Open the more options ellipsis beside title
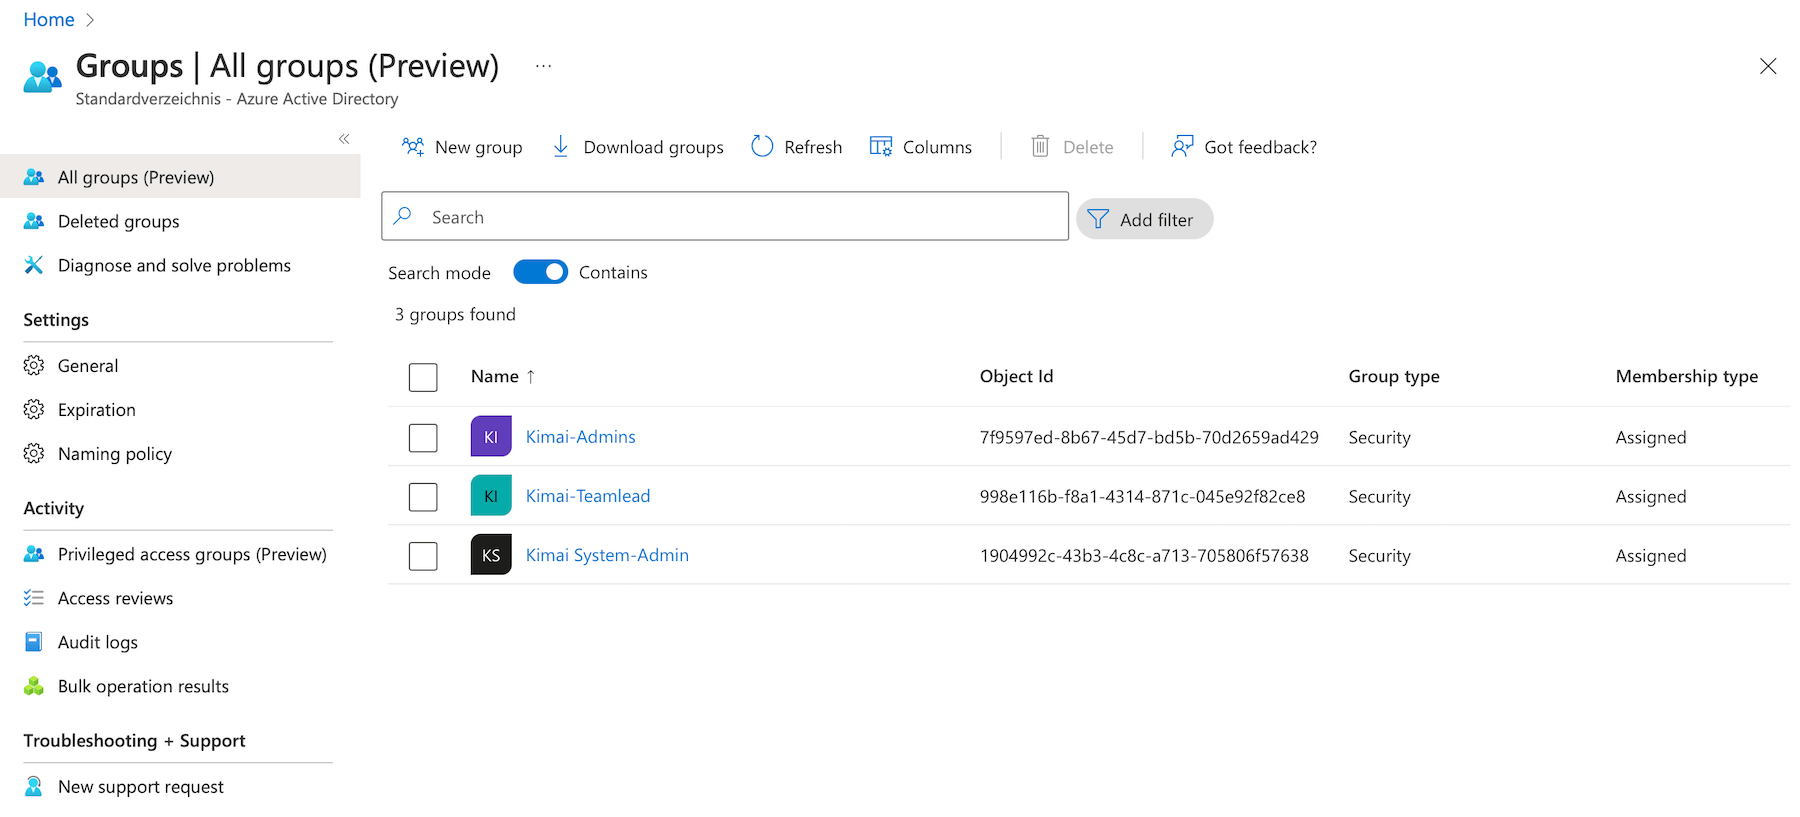The image size is (1800, 817). [543, 66]
